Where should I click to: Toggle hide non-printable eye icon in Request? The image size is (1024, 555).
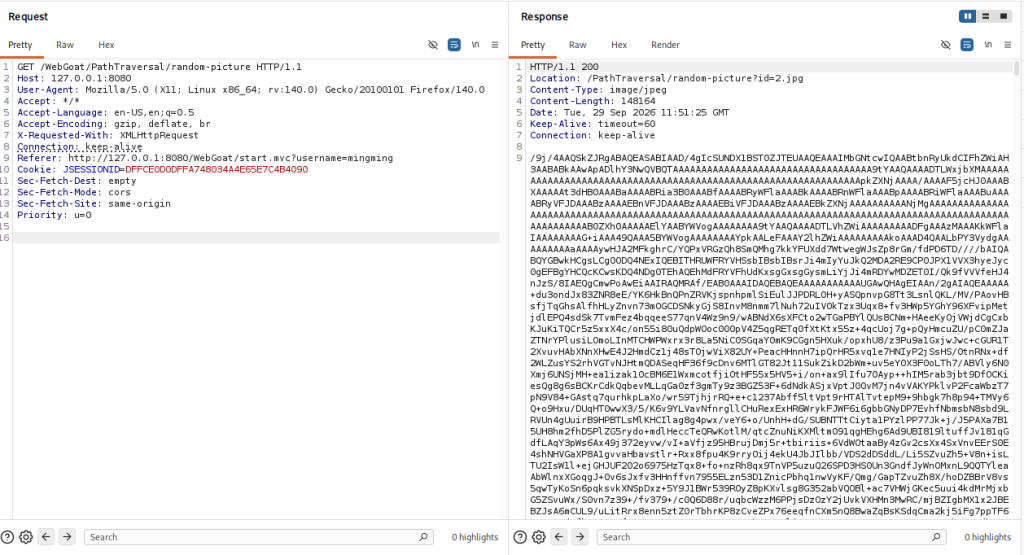point(433,45)
